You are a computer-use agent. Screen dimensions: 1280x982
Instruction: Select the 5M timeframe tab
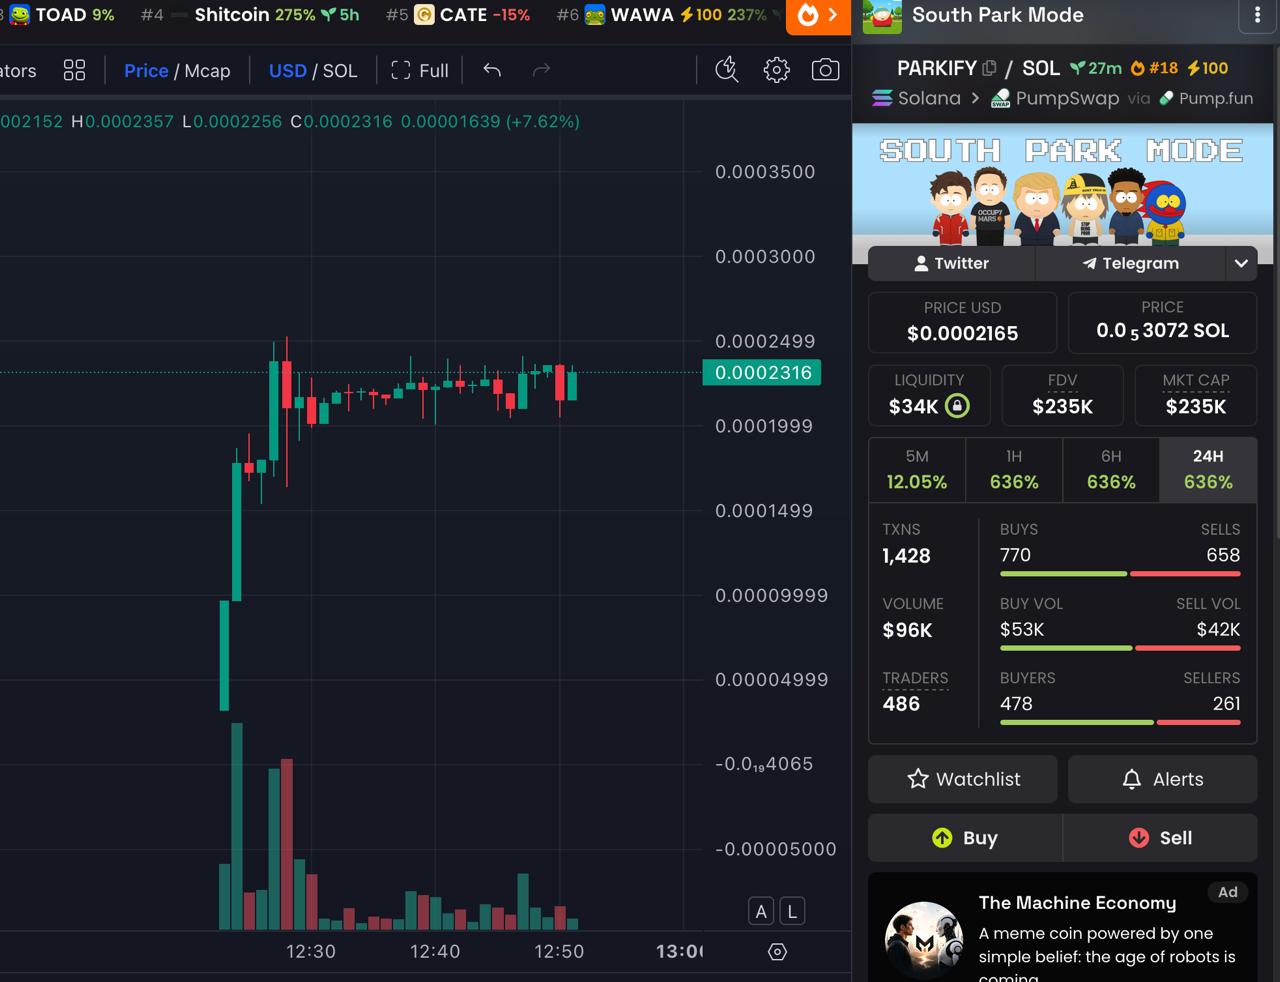point(917,470)
